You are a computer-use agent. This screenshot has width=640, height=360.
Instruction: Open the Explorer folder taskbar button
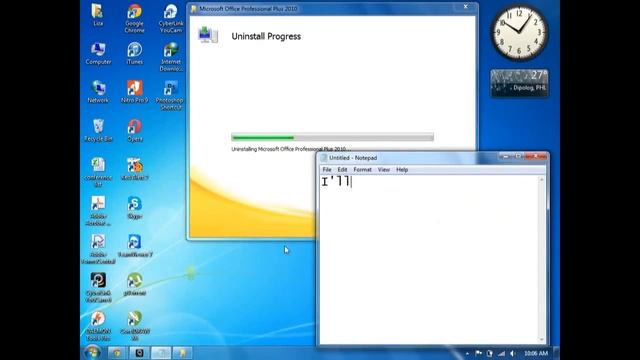[x=182, y=353]
